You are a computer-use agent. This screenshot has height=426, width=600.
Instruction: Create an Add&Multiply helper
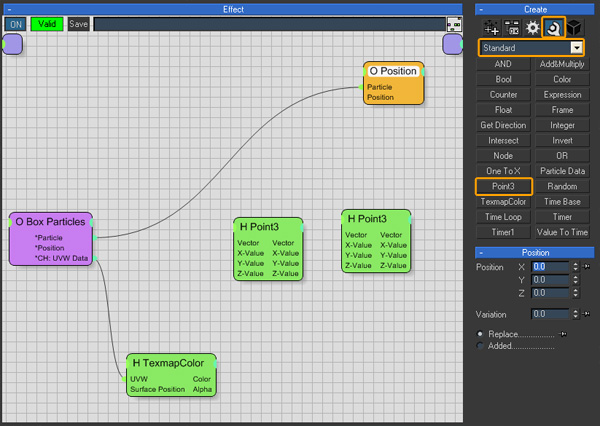coord(562,64)
